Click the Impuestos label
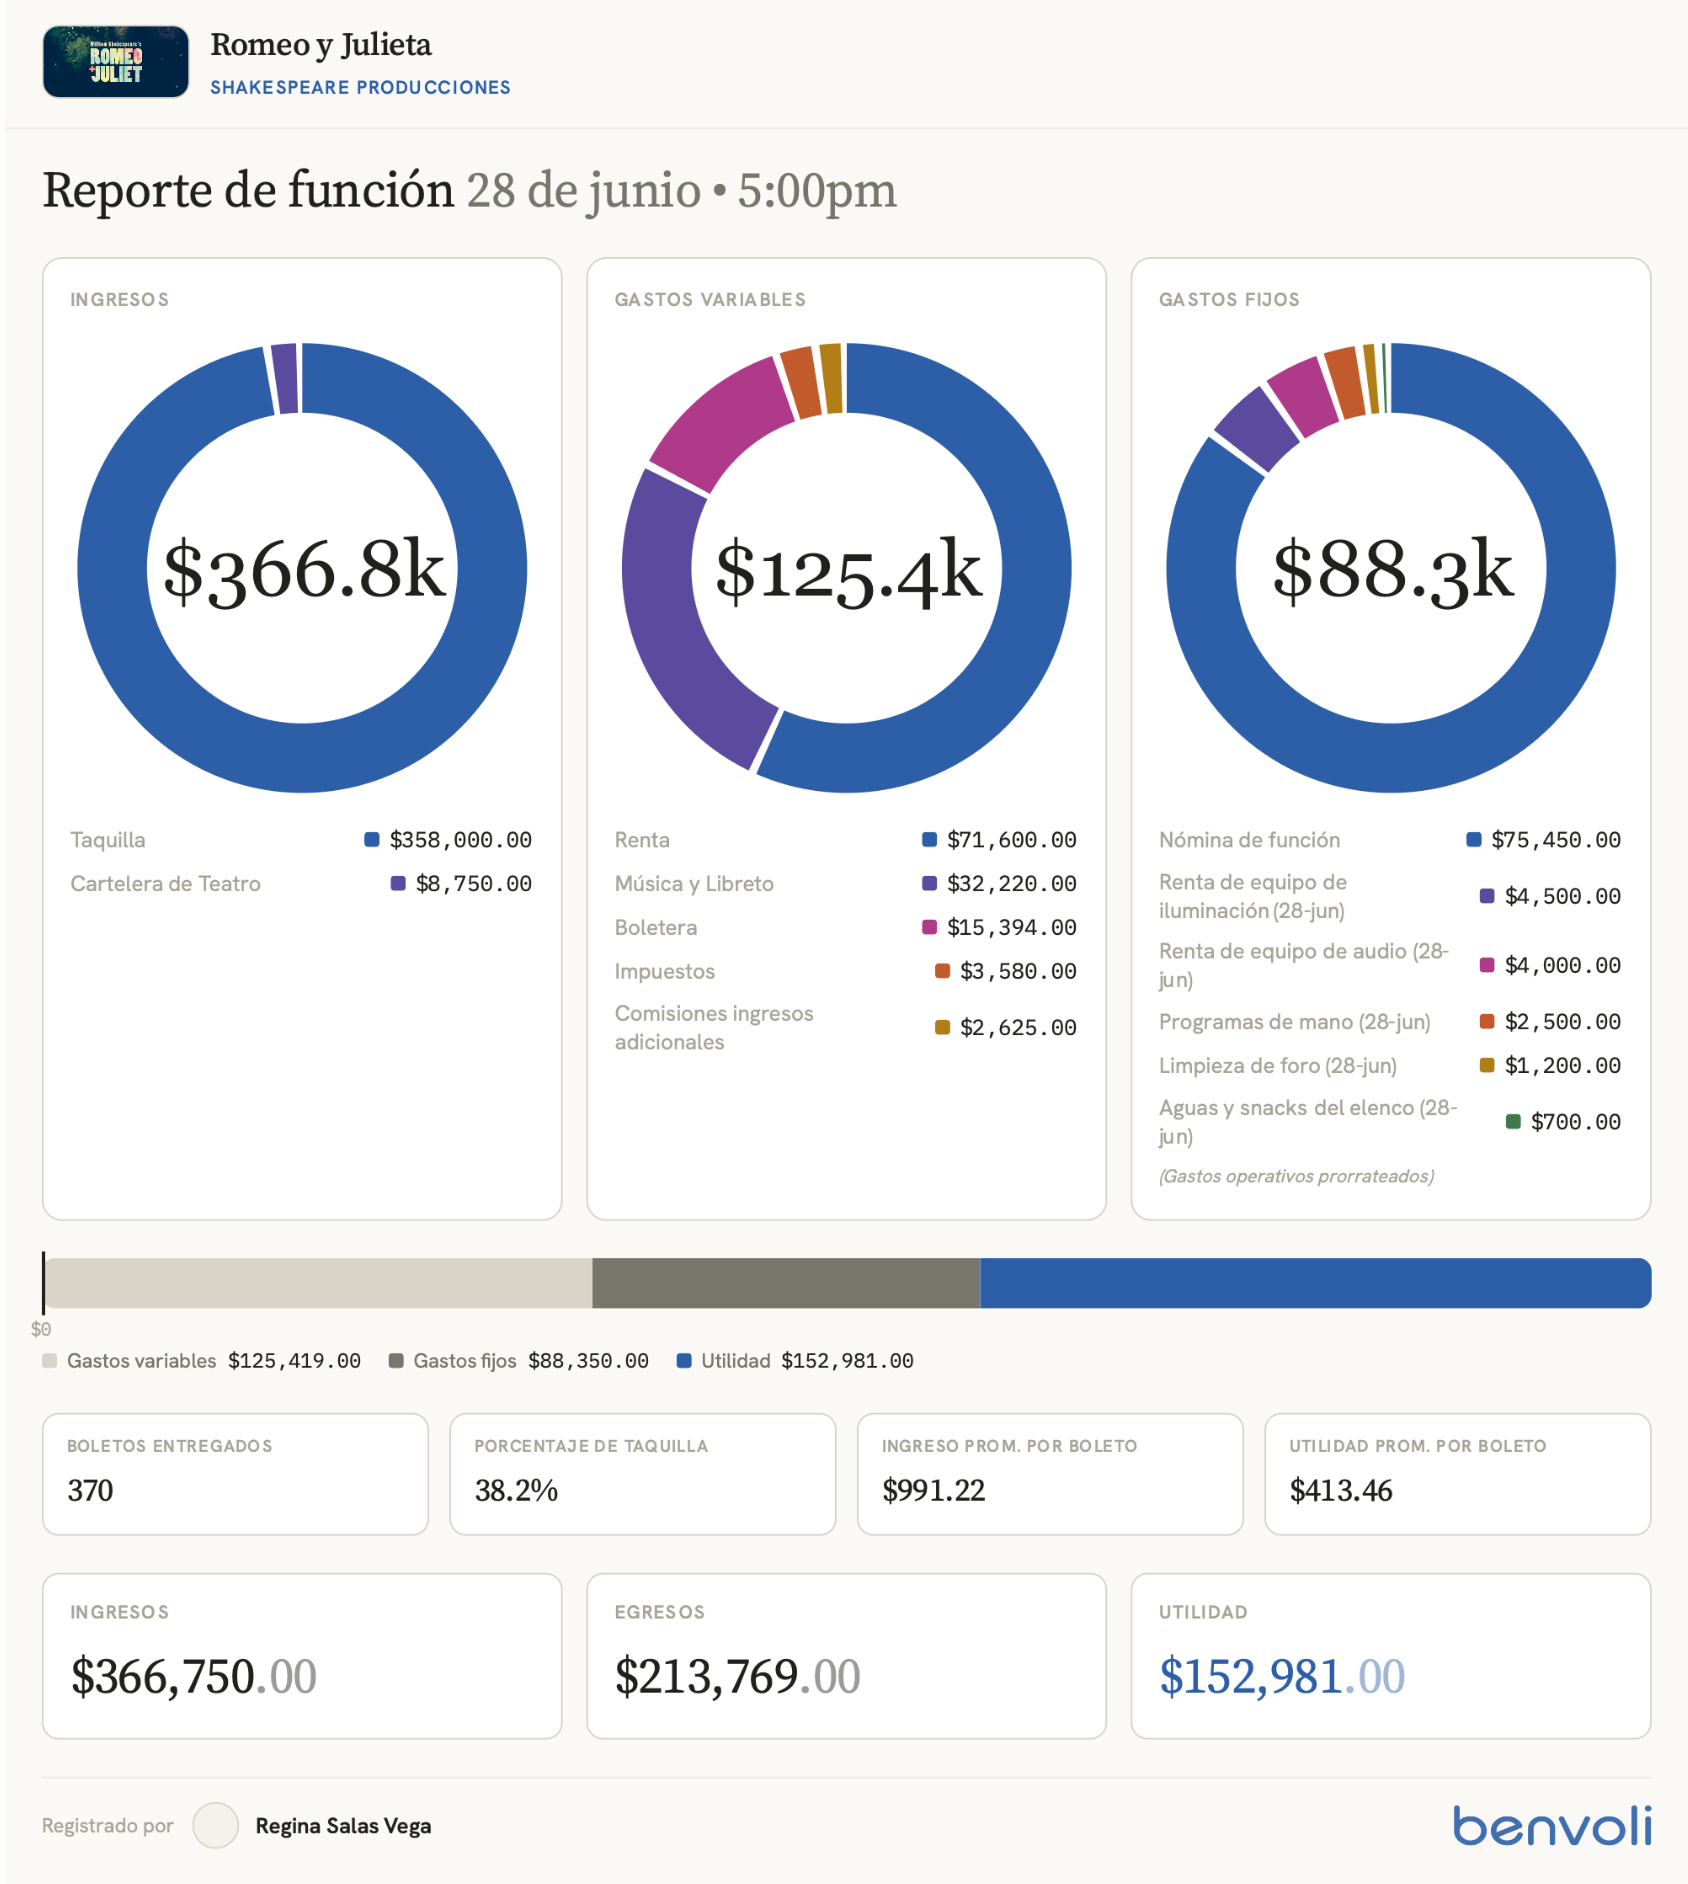1688x1884 pixels. (665, 972)
